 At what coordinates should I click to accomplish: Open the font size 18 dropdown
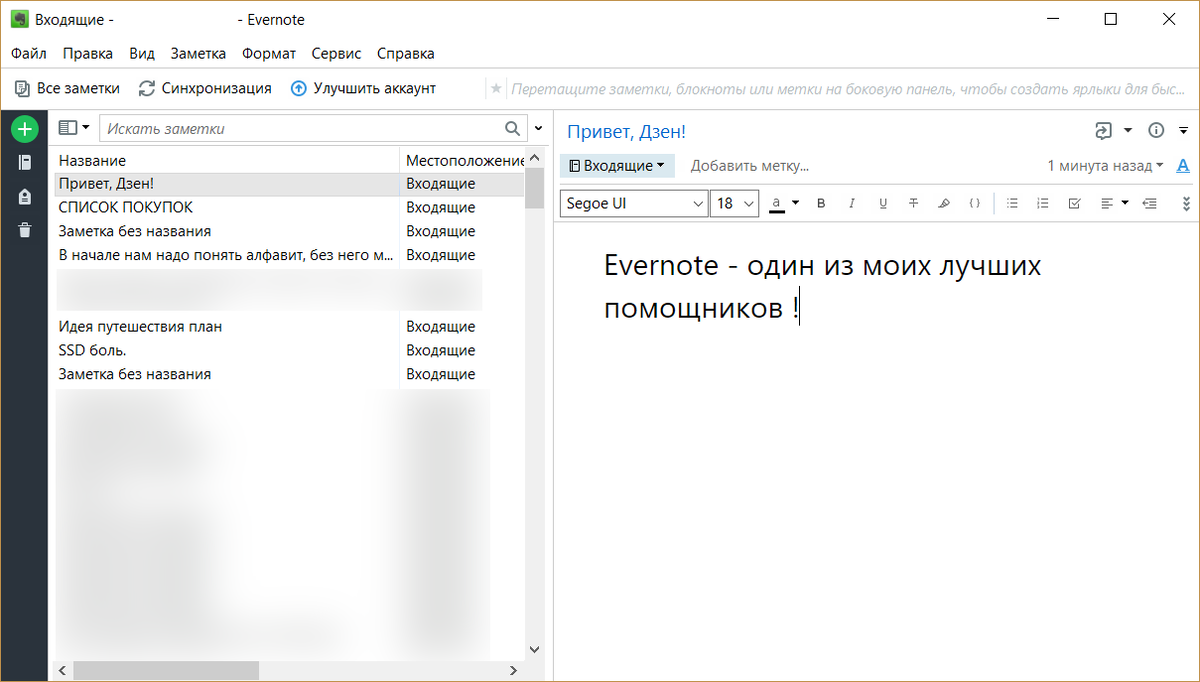tap(736, 203)
